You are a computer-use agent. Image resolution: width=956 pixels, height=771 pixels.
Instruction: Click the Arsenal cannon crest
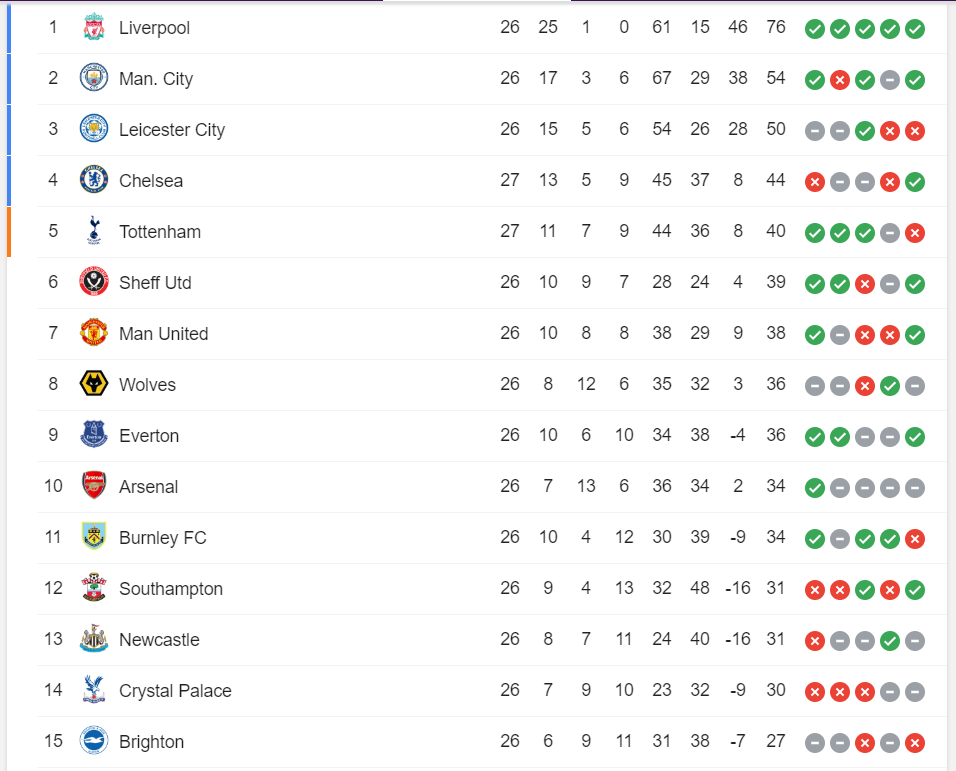pos(94,486)
